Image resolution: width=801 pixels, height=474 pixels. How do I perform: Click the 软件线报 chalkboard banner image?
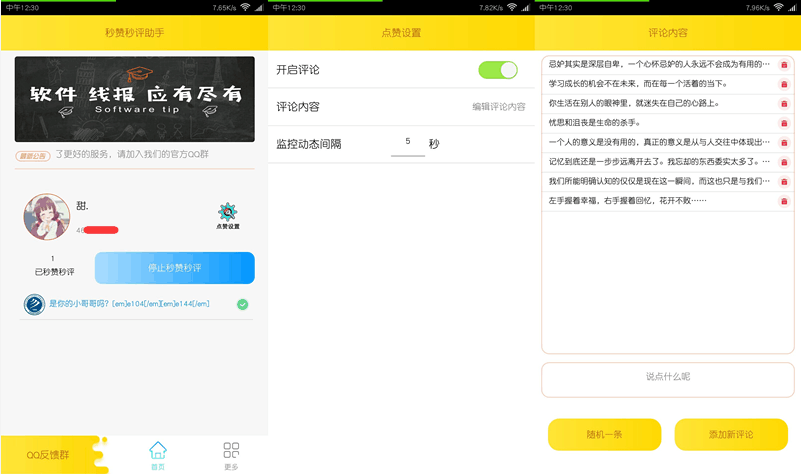(134, 98)
